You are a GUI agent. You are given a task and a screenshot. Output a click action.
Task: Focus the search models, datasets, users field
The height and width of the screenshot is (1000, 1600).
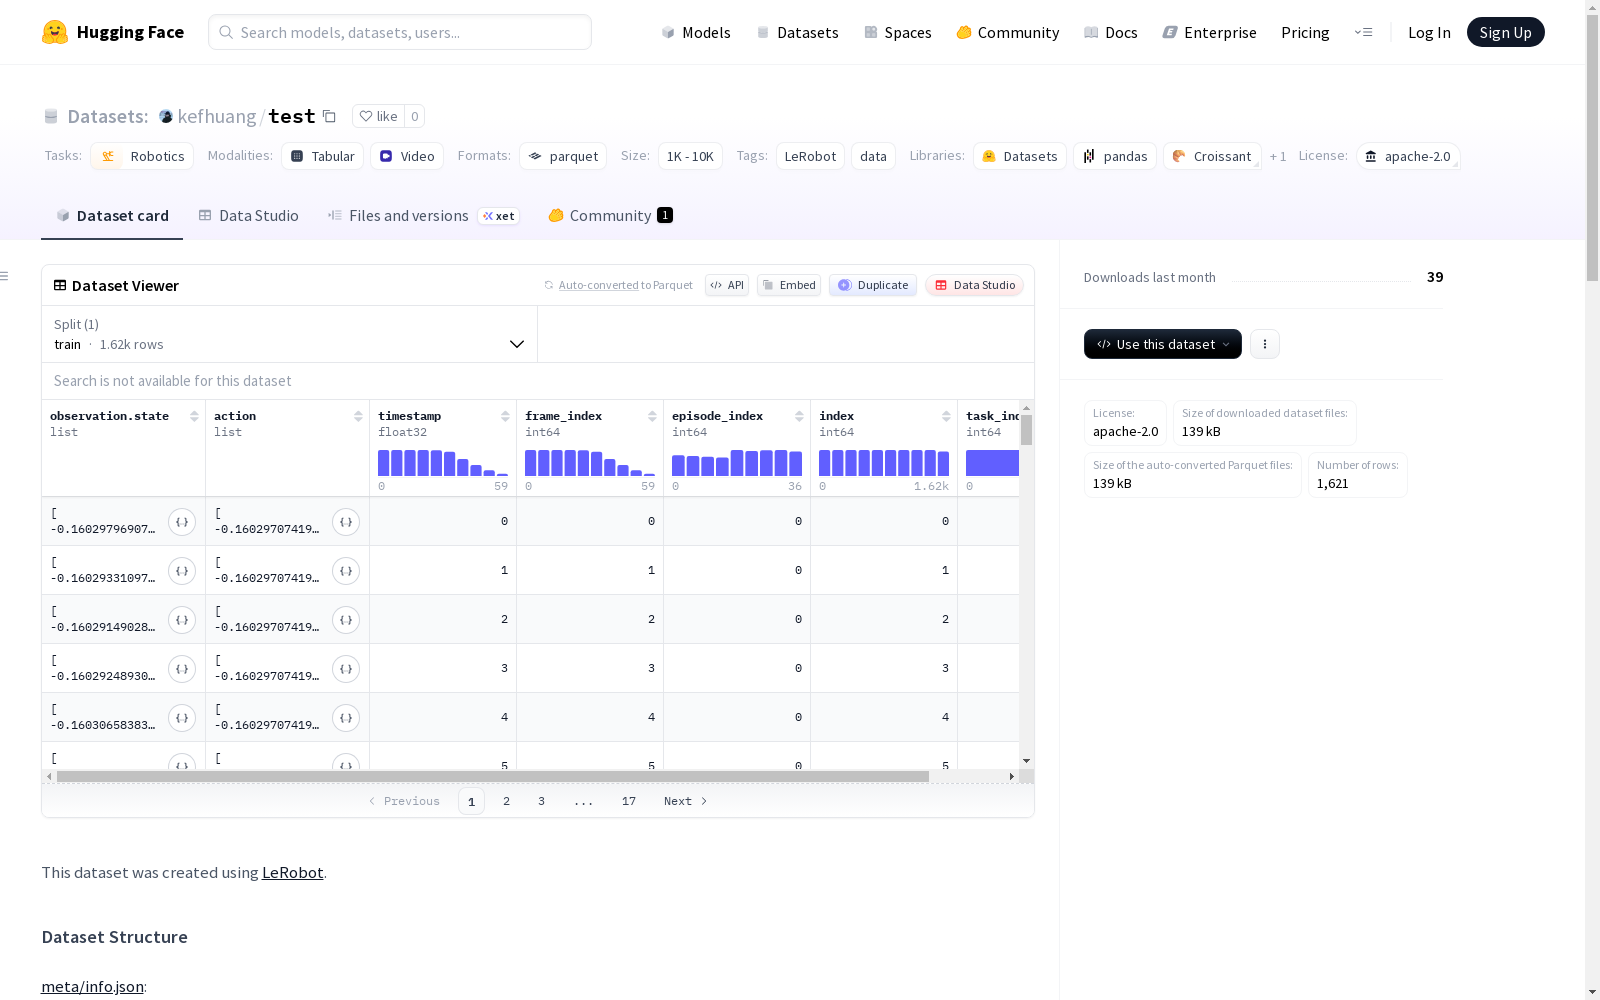pos(400,32)
